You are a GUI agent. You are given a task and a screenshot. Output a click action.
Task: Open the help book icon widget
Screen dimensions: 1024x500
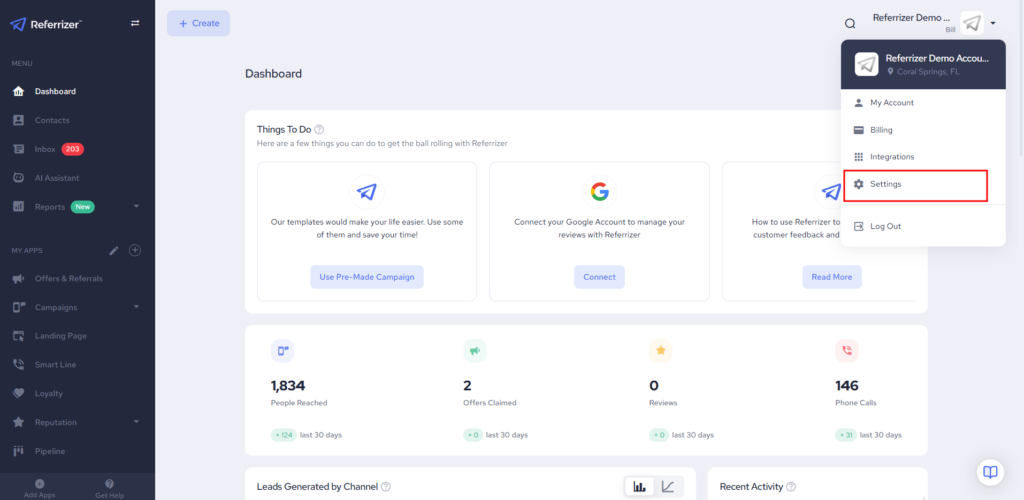(989, 471)
